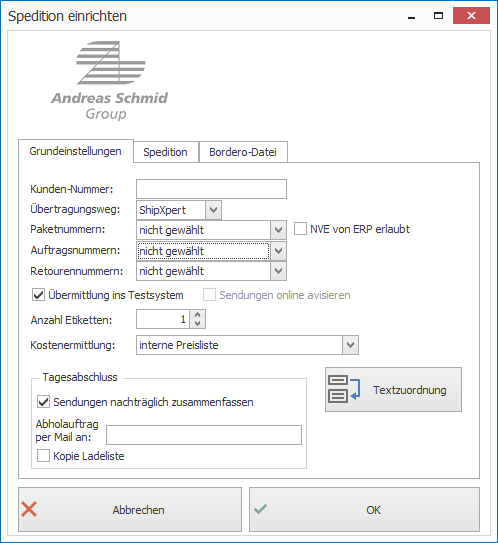Switch to the Spedition tab
Image resolution: width=498 pixels, height=543 pixels.
tap(166, 152)
